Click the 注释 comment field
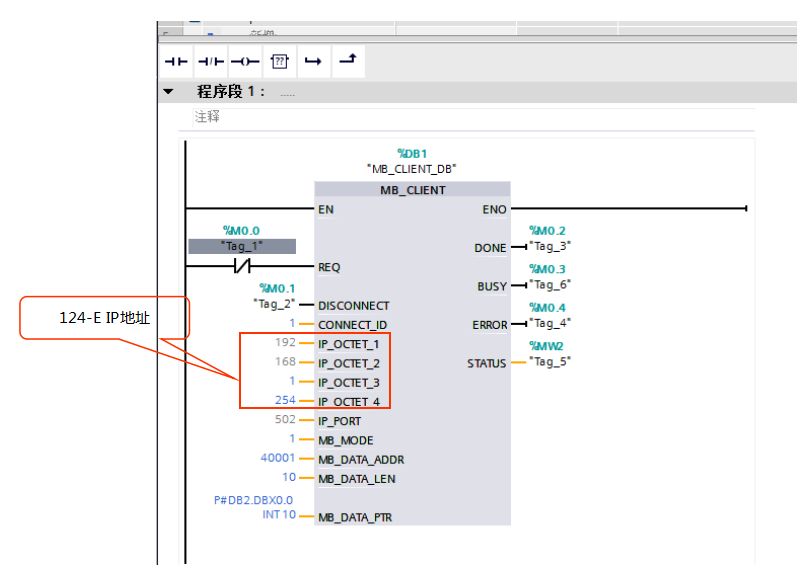This screenshot has width=809, height=565. point(207,117)
